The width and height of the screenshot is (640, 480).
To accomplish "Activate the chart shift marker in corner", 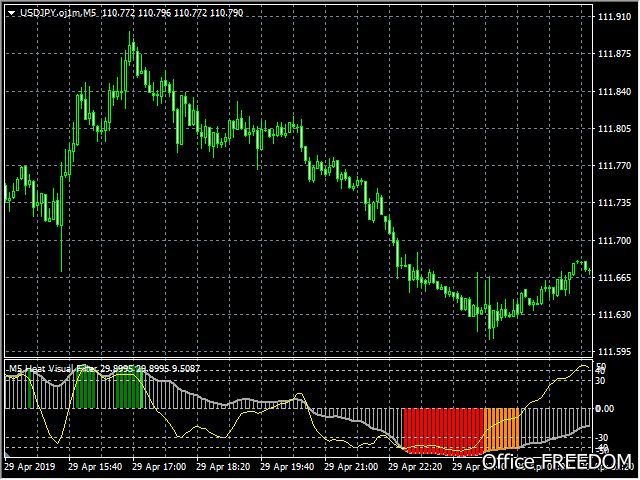I will [7, 453].
